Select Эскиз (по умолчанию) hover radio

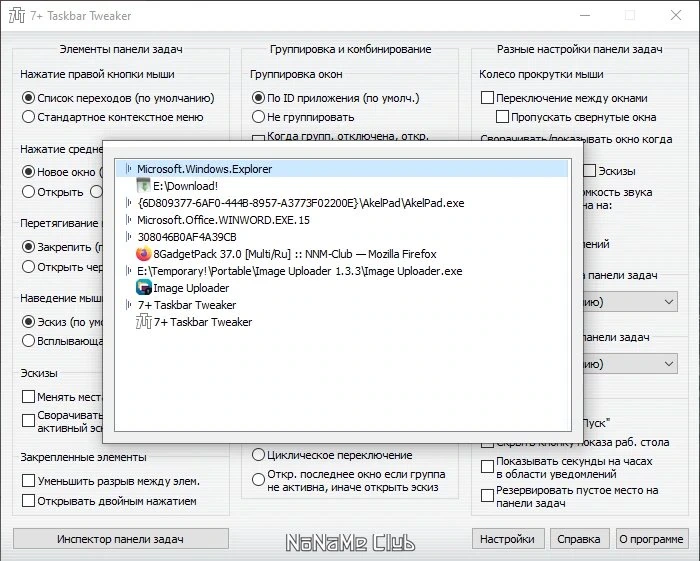[28, 321]
